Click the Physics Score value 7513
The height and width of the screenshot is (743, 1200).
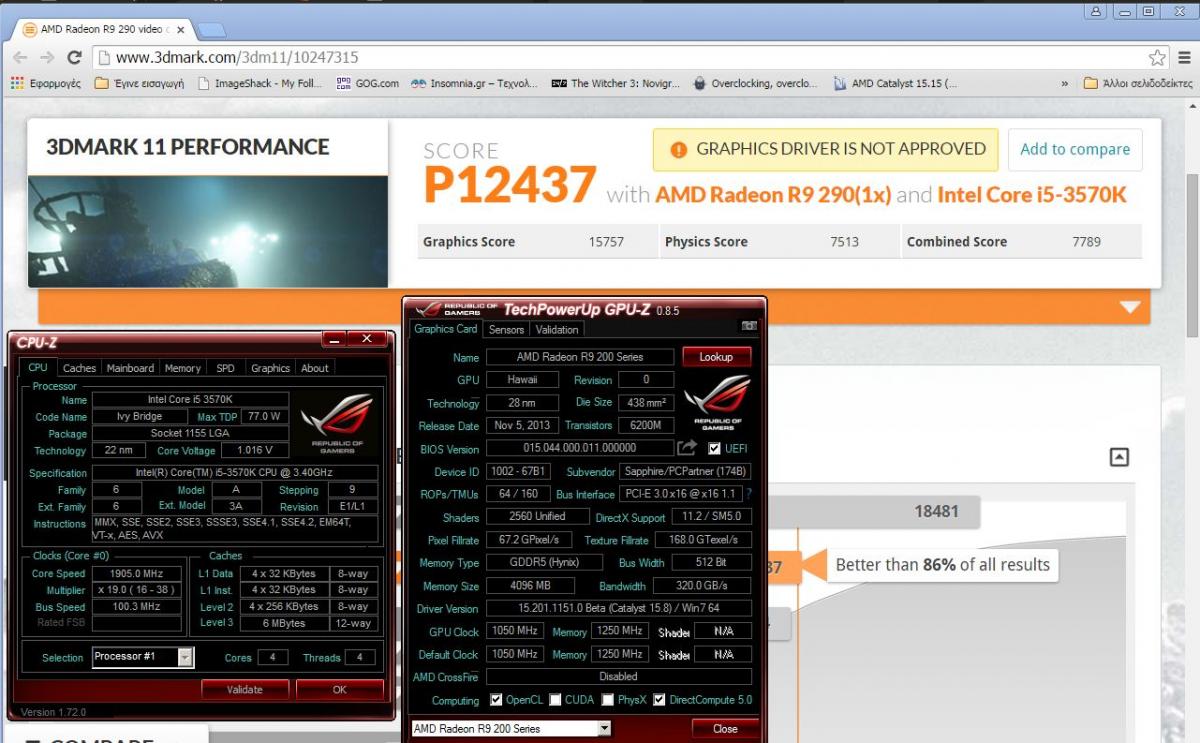[844, 241]
